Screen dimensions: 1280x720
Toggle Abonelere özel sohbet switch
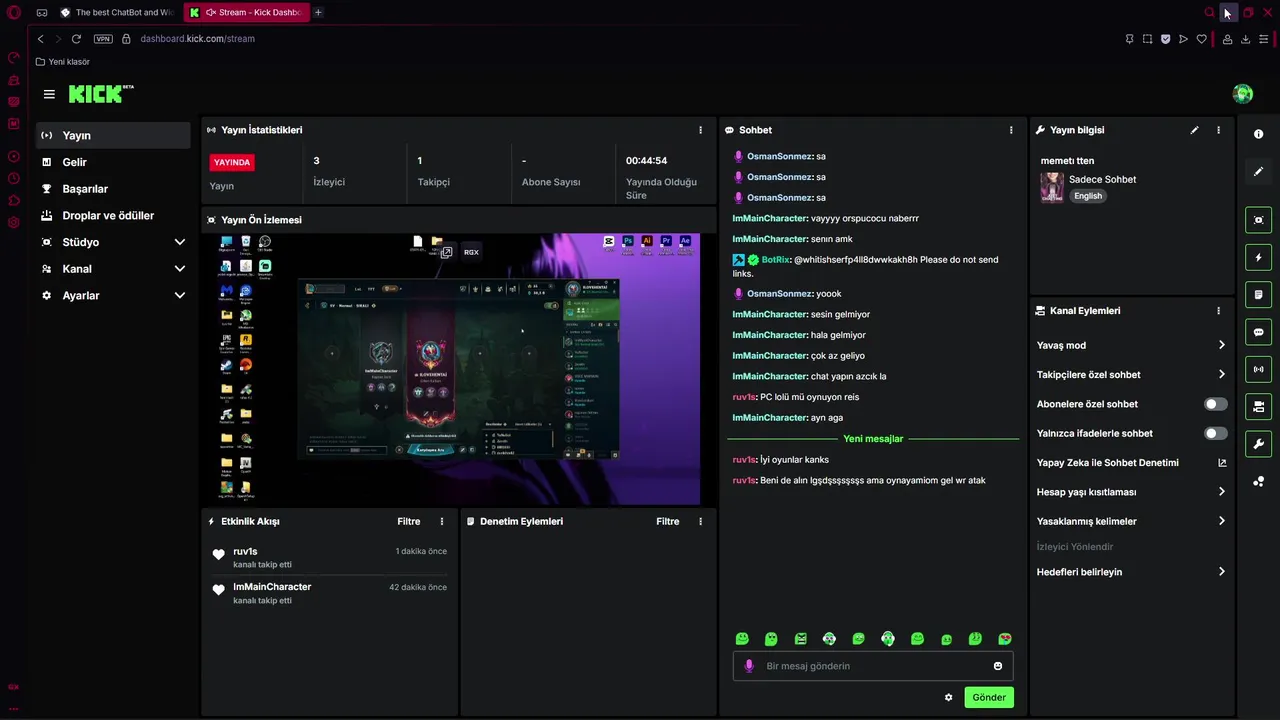[x=1216, y=404]
